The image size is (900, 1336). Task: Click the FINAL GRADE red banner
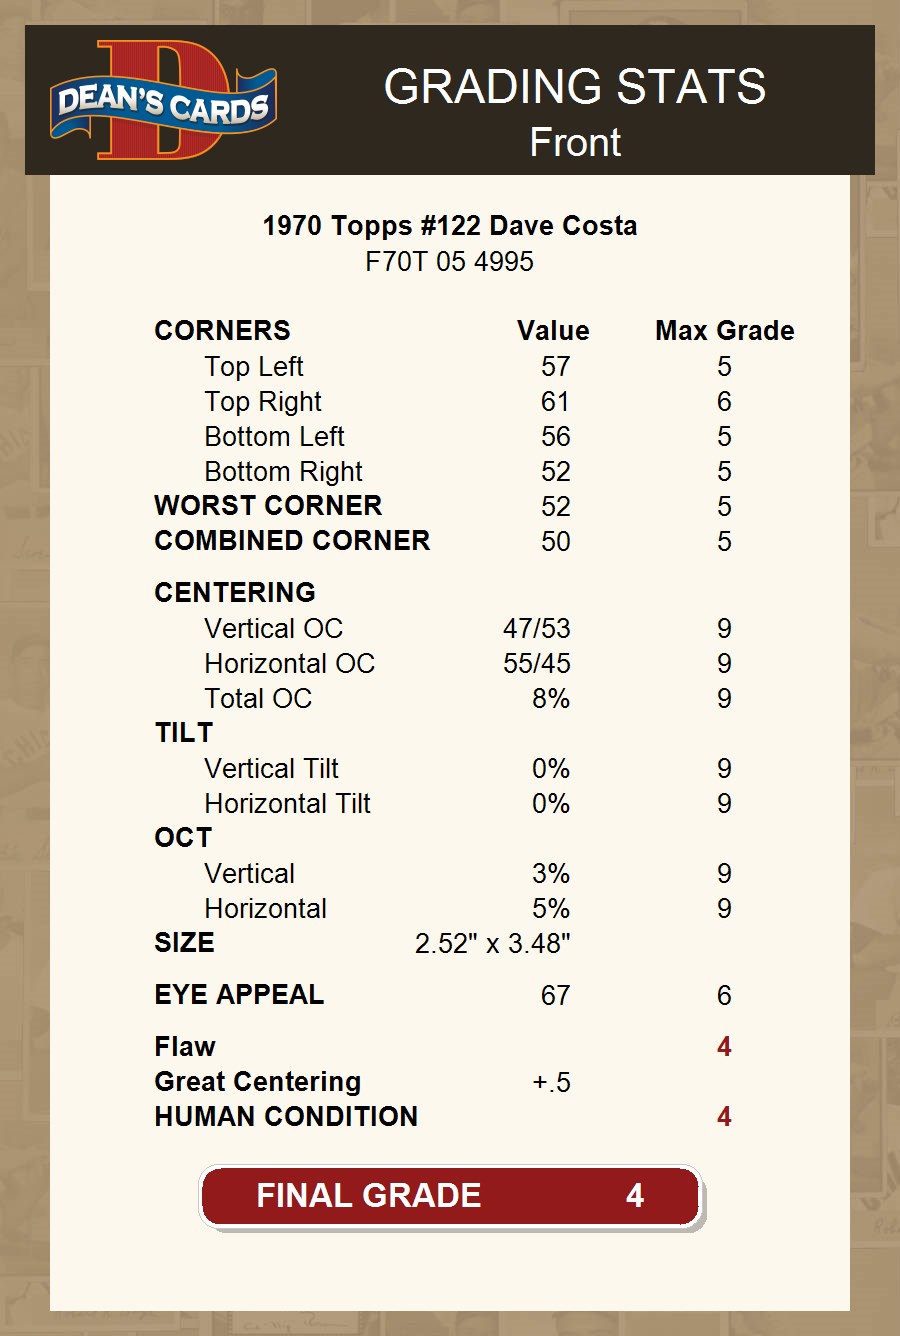[x=450, y=1196]
